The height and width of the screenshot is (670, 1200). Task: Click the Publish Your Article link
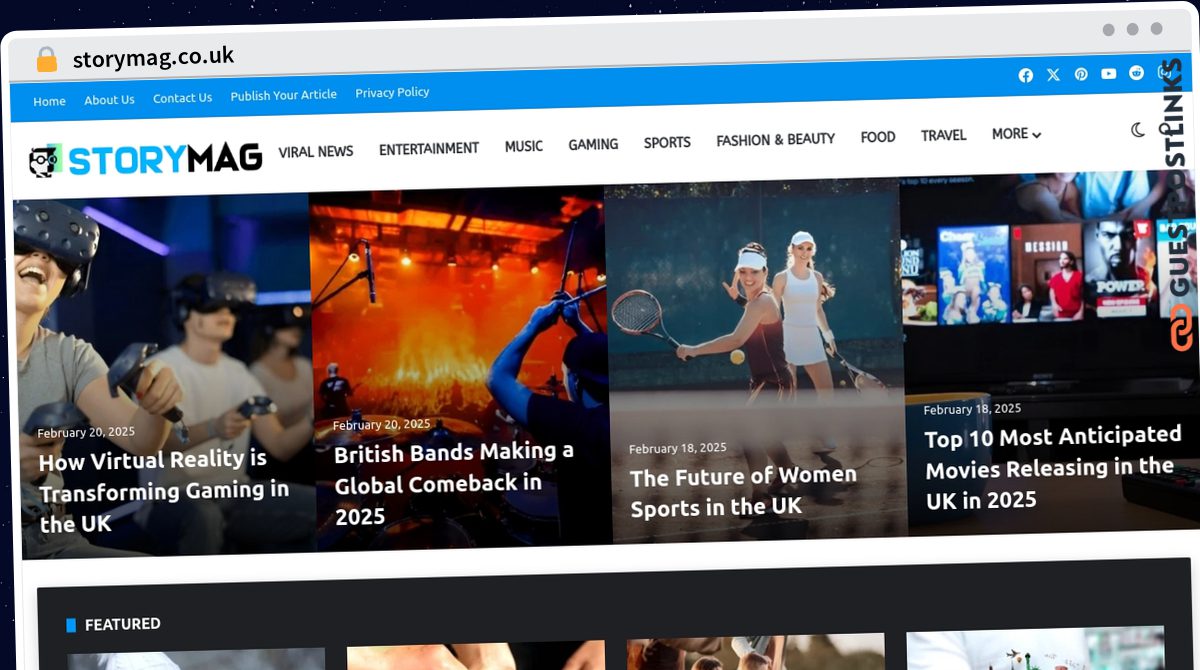click(284, 95)
